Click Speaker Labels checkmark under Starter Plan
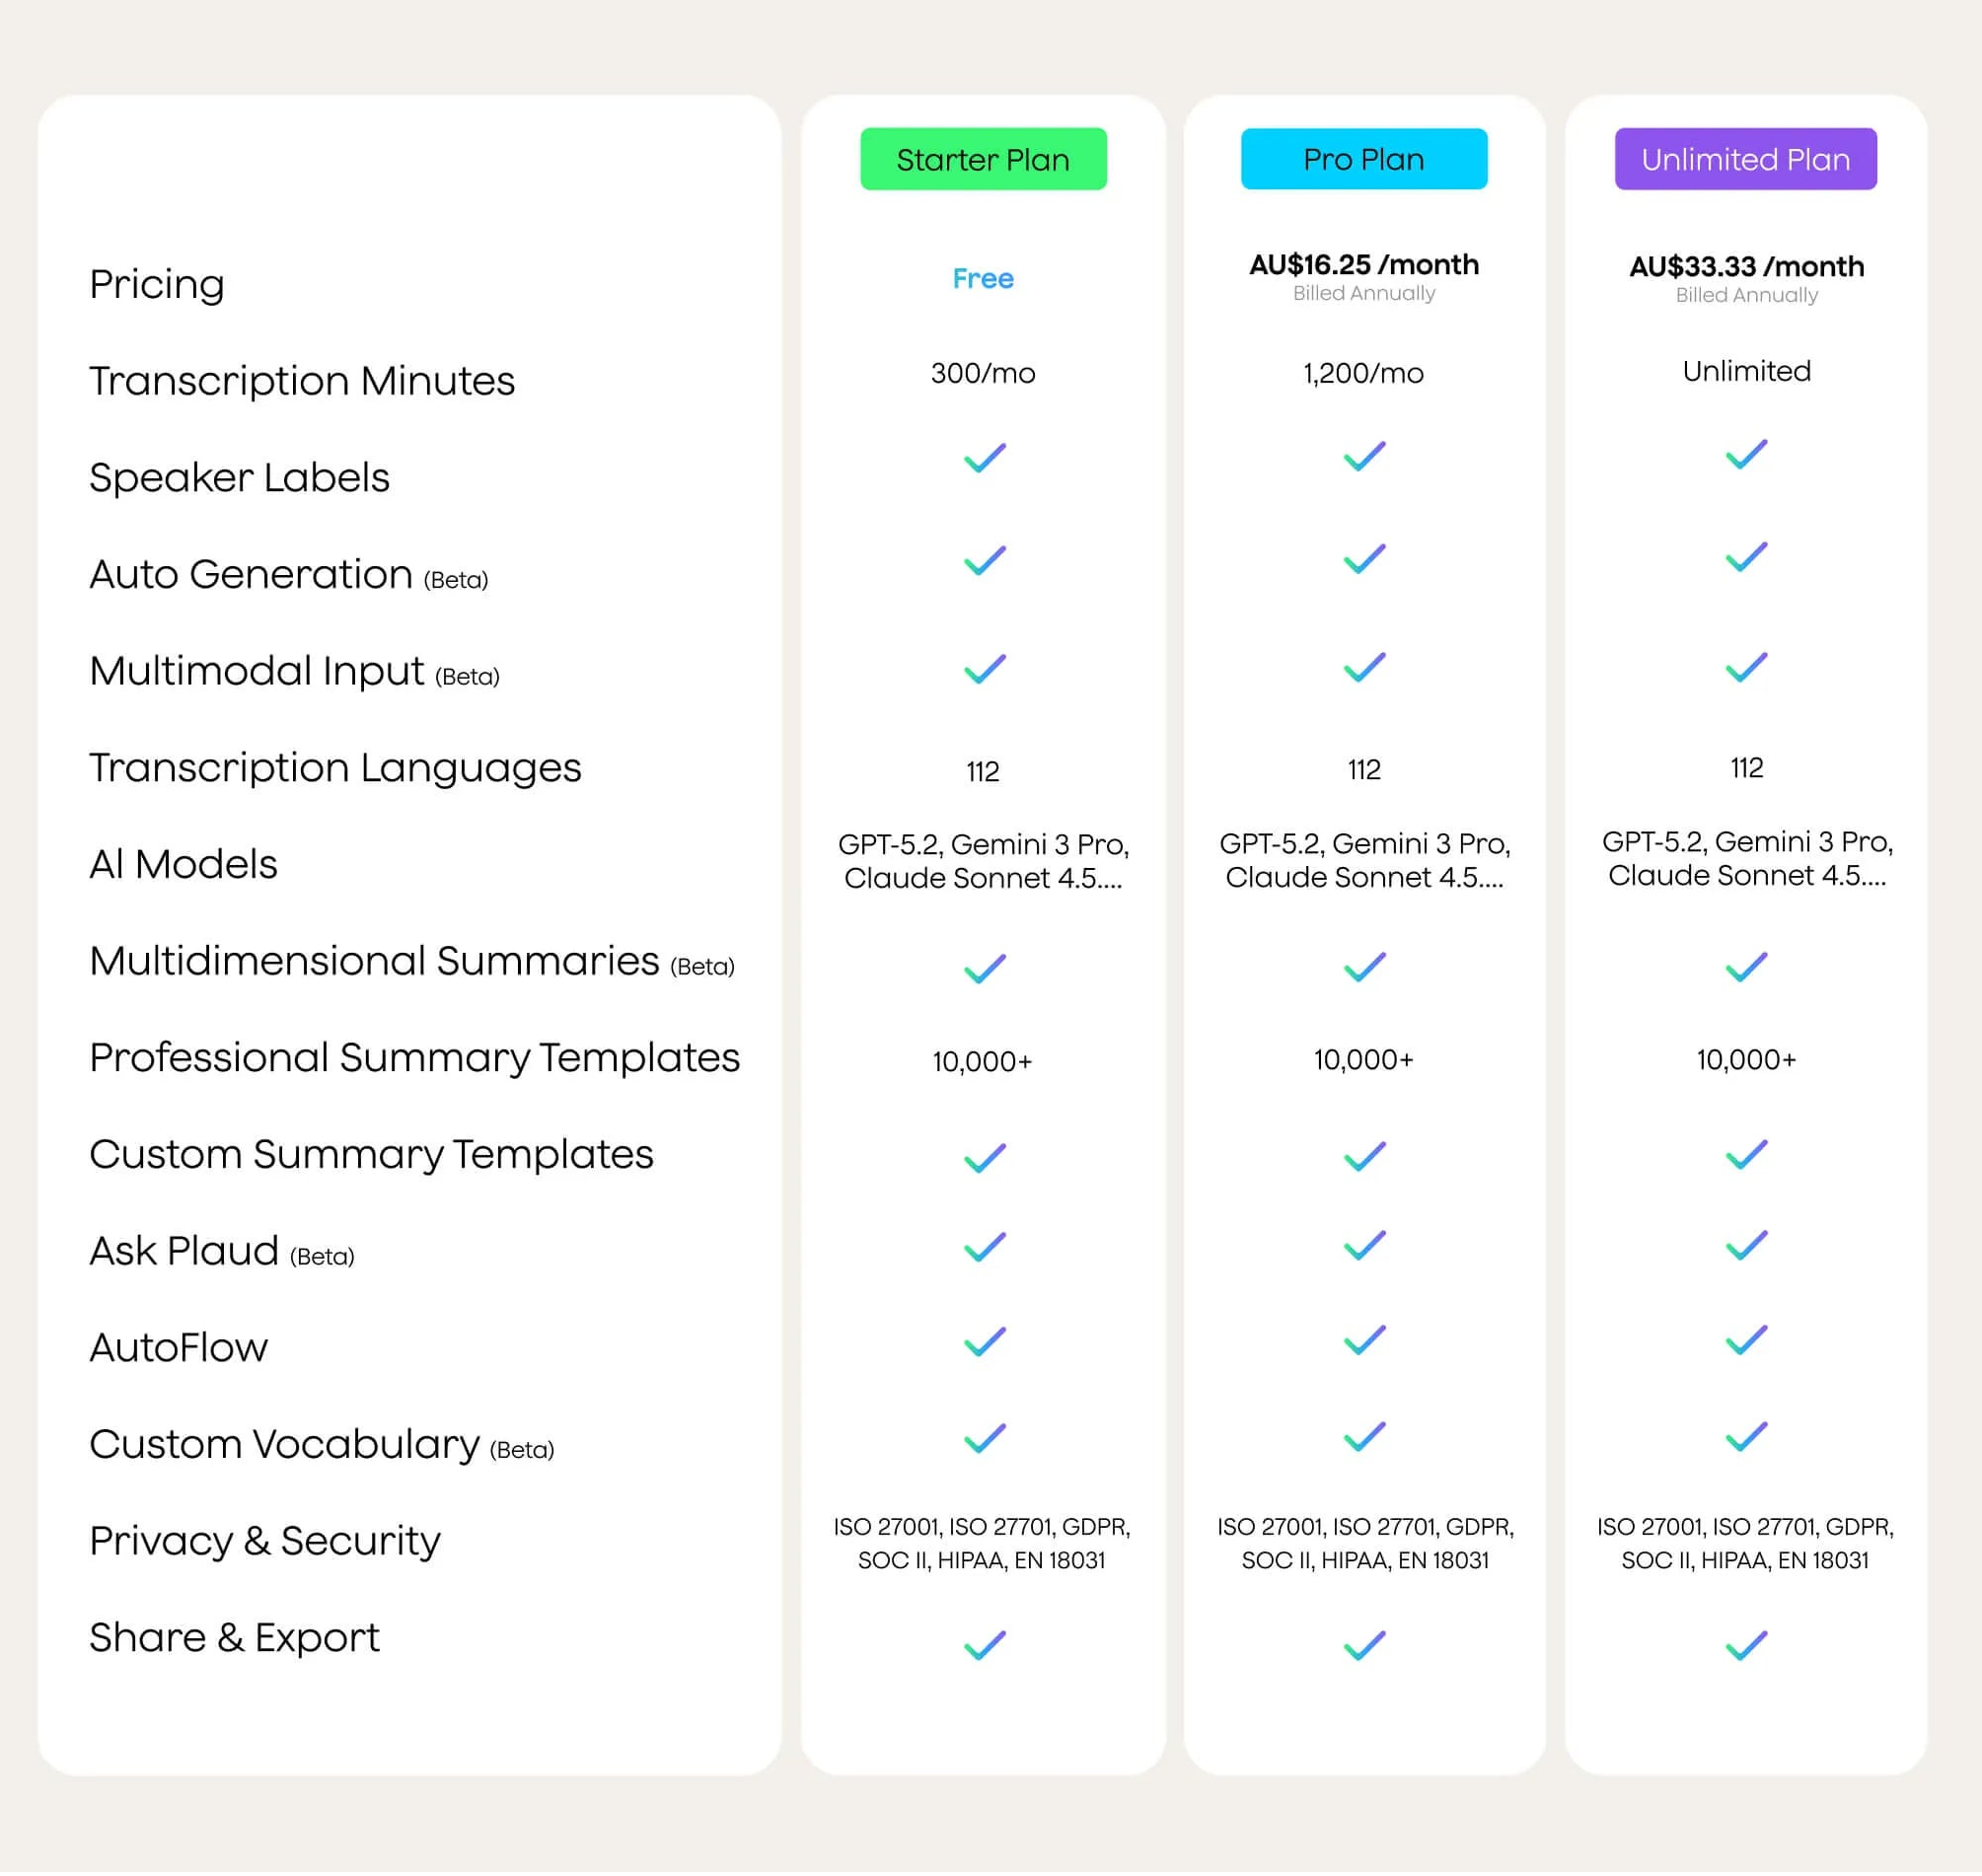The height and width of the screenshot is (1876, 1982). (x=984, y=458)
